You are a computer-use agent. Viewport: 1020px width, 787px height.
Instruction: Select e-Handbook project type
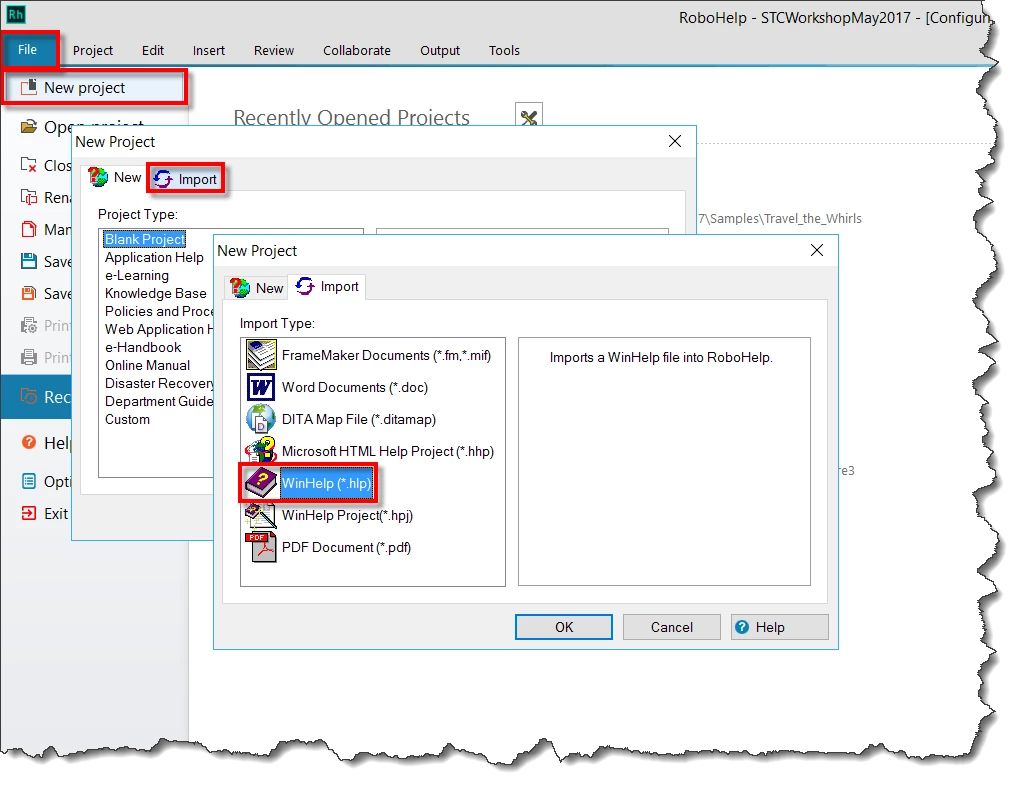pos(143,347)
